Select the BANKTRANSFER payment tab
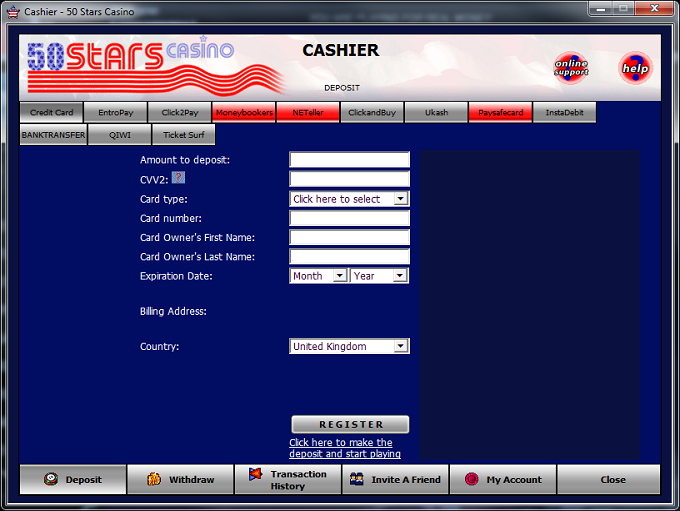Viewport: 680px width, 511px height. pos(53,135)
